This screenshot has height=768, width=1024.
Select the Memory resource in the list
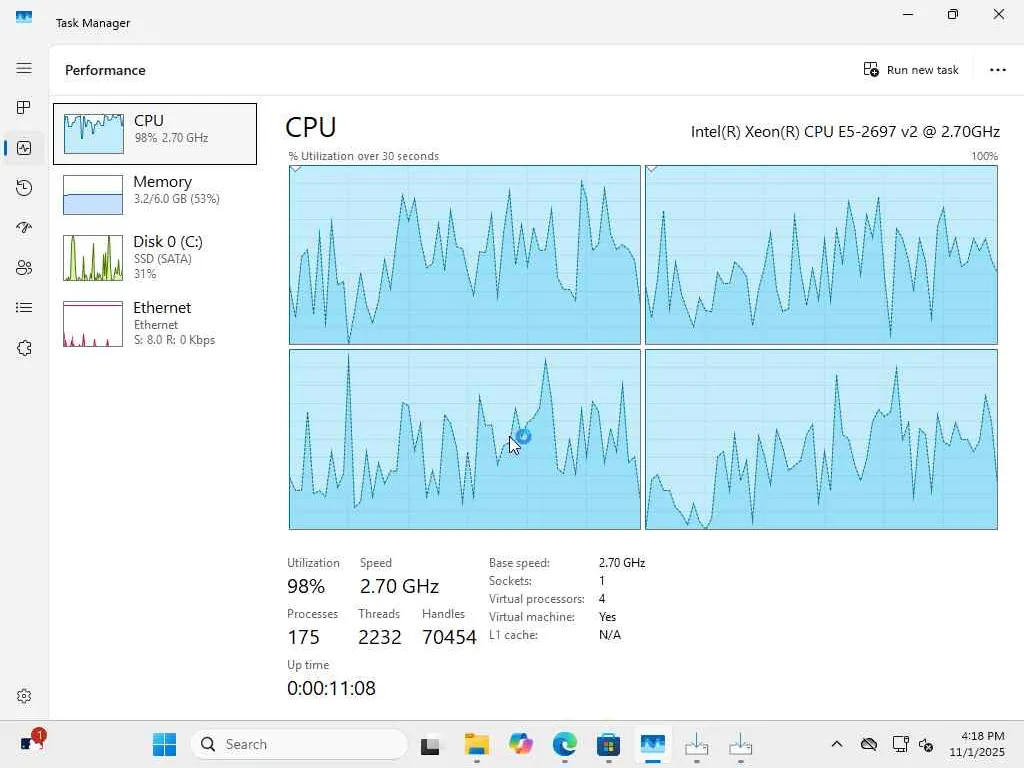(155, 194)
